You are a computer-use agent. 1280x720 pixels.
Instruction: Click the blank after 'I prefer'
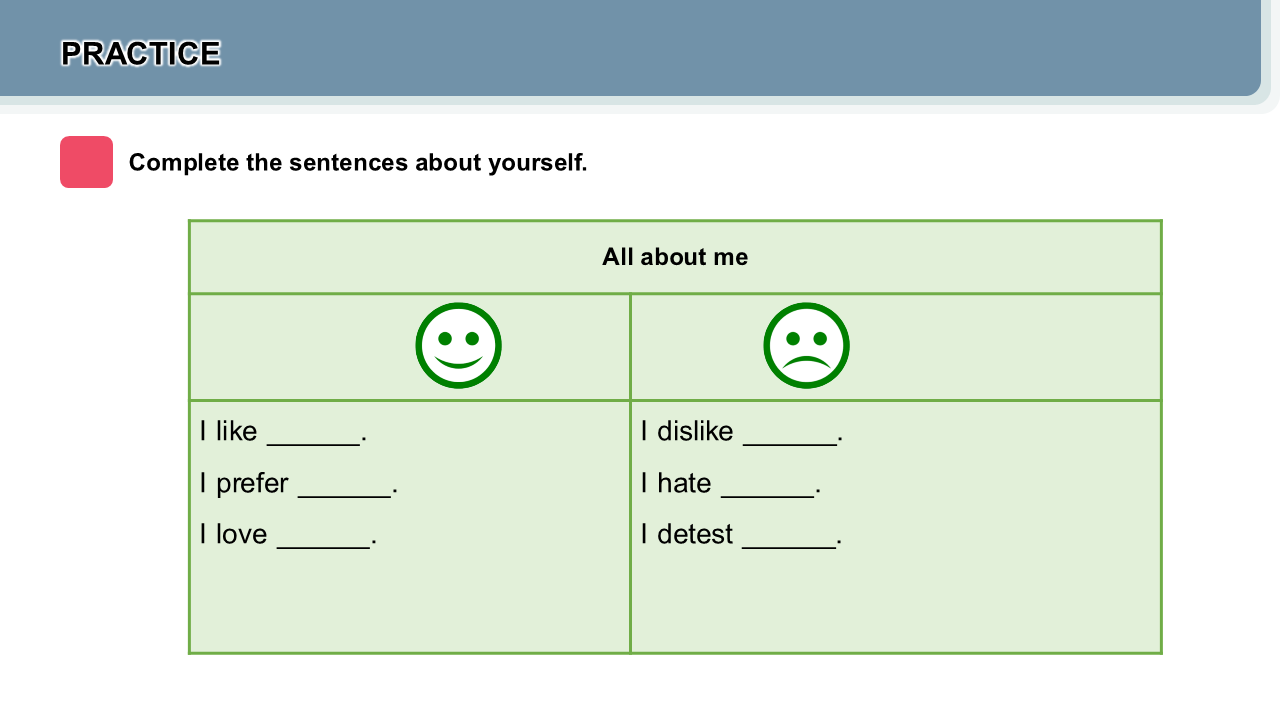pos(344,485)
